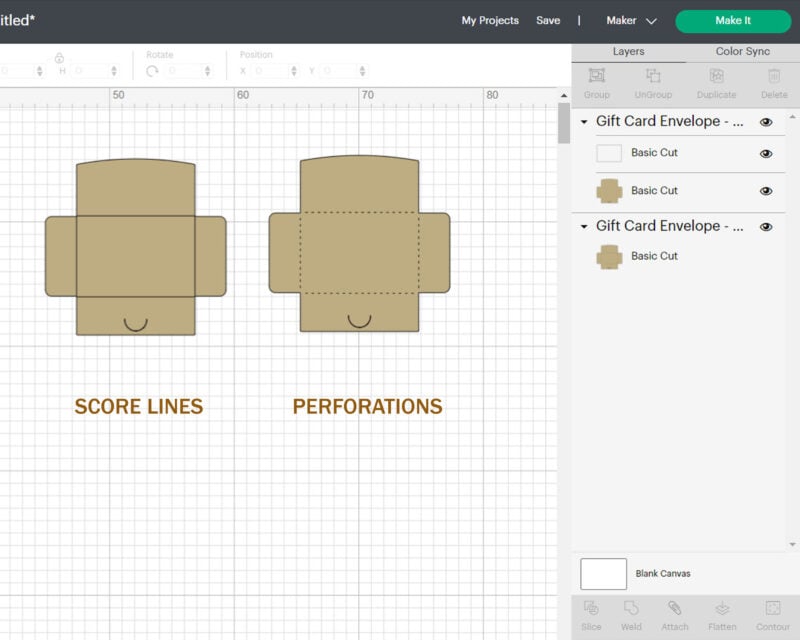Collapse the second Gift Card Envelope group
The height and width of the screenshot is (640, 800).
click(584, 227)
